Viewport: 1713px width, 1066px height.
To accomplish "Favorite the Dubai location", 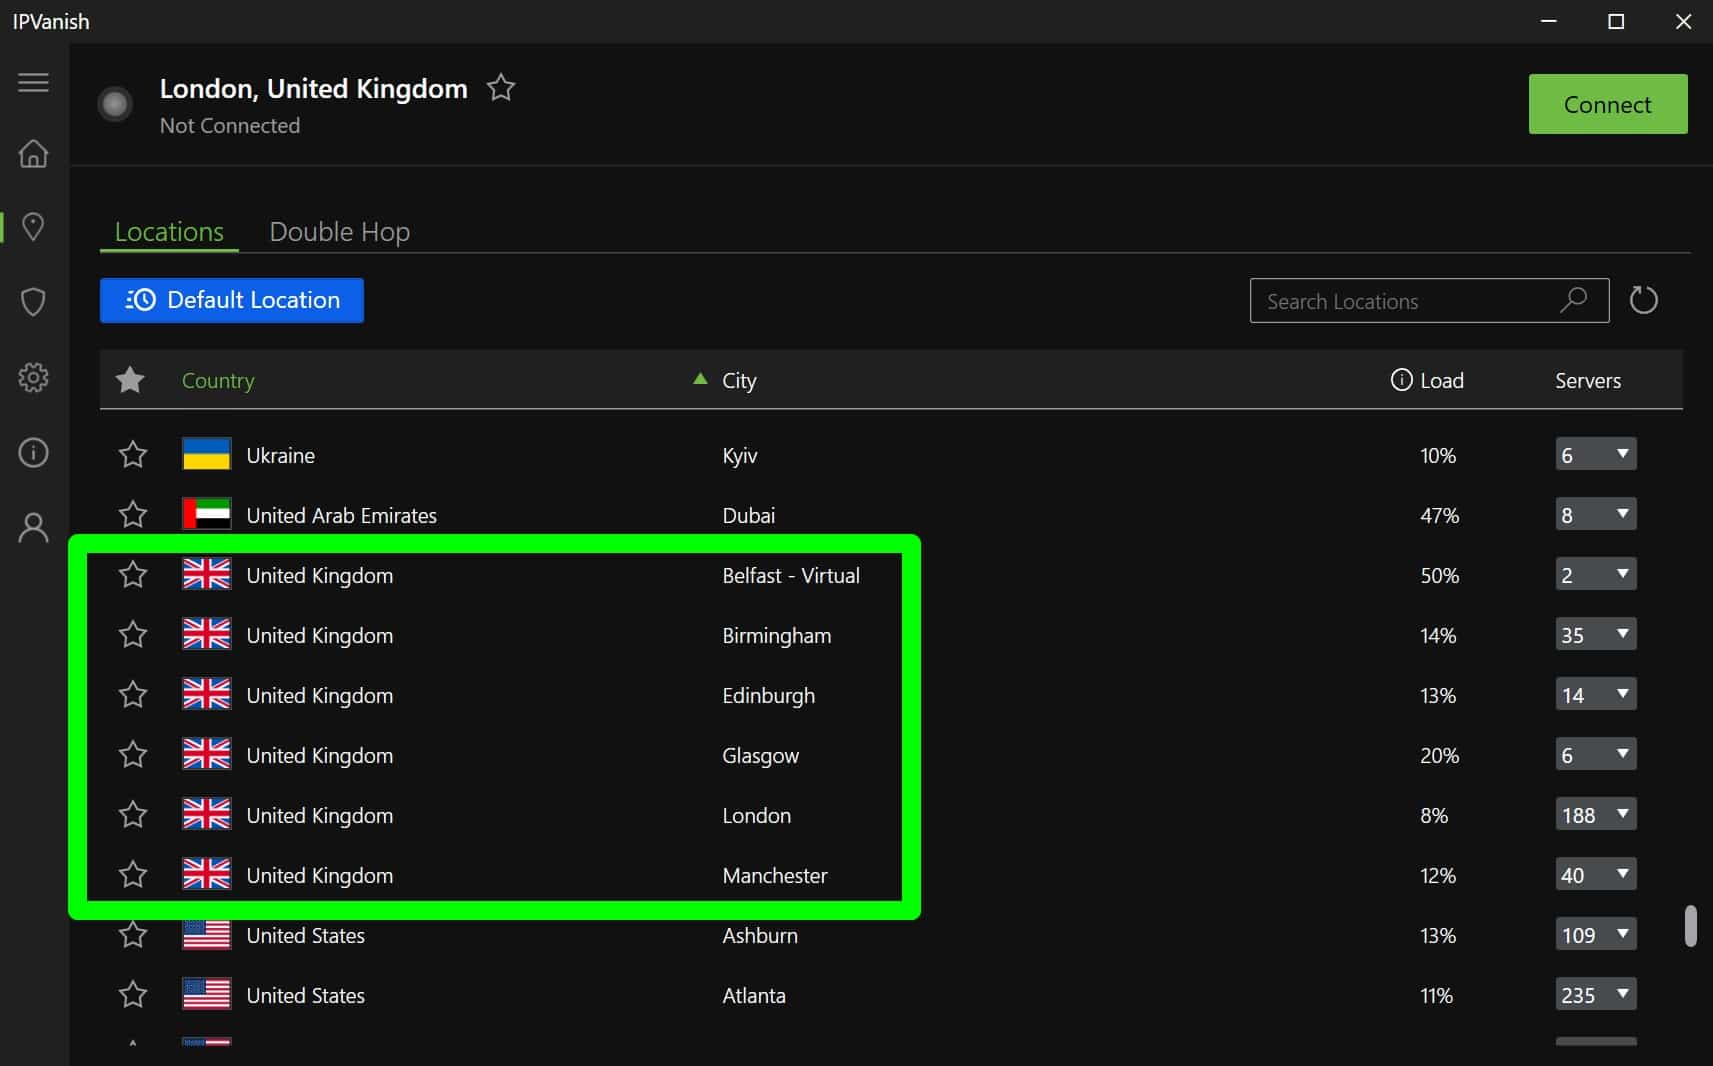I will (133, 515).
